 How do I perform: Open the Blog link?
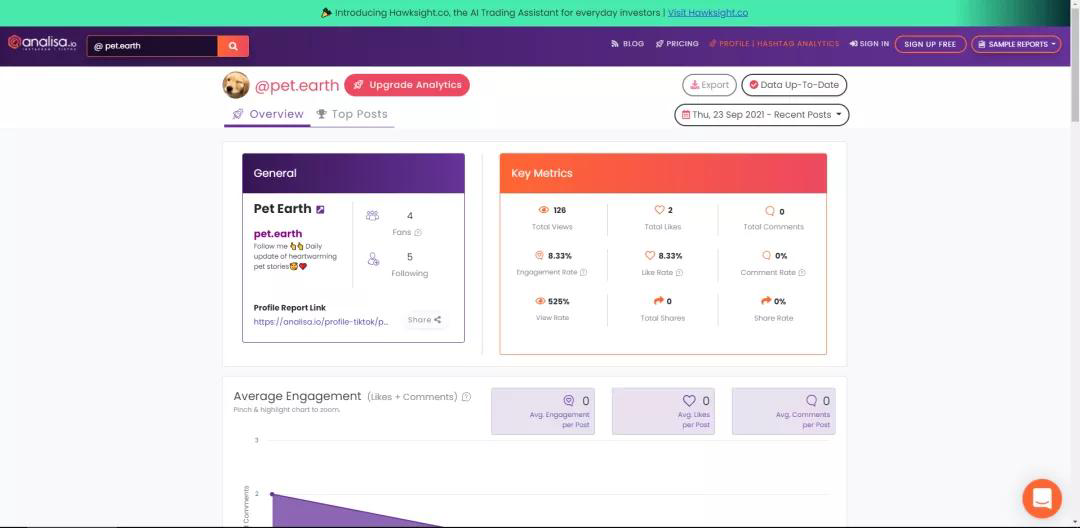coord(627,44)
